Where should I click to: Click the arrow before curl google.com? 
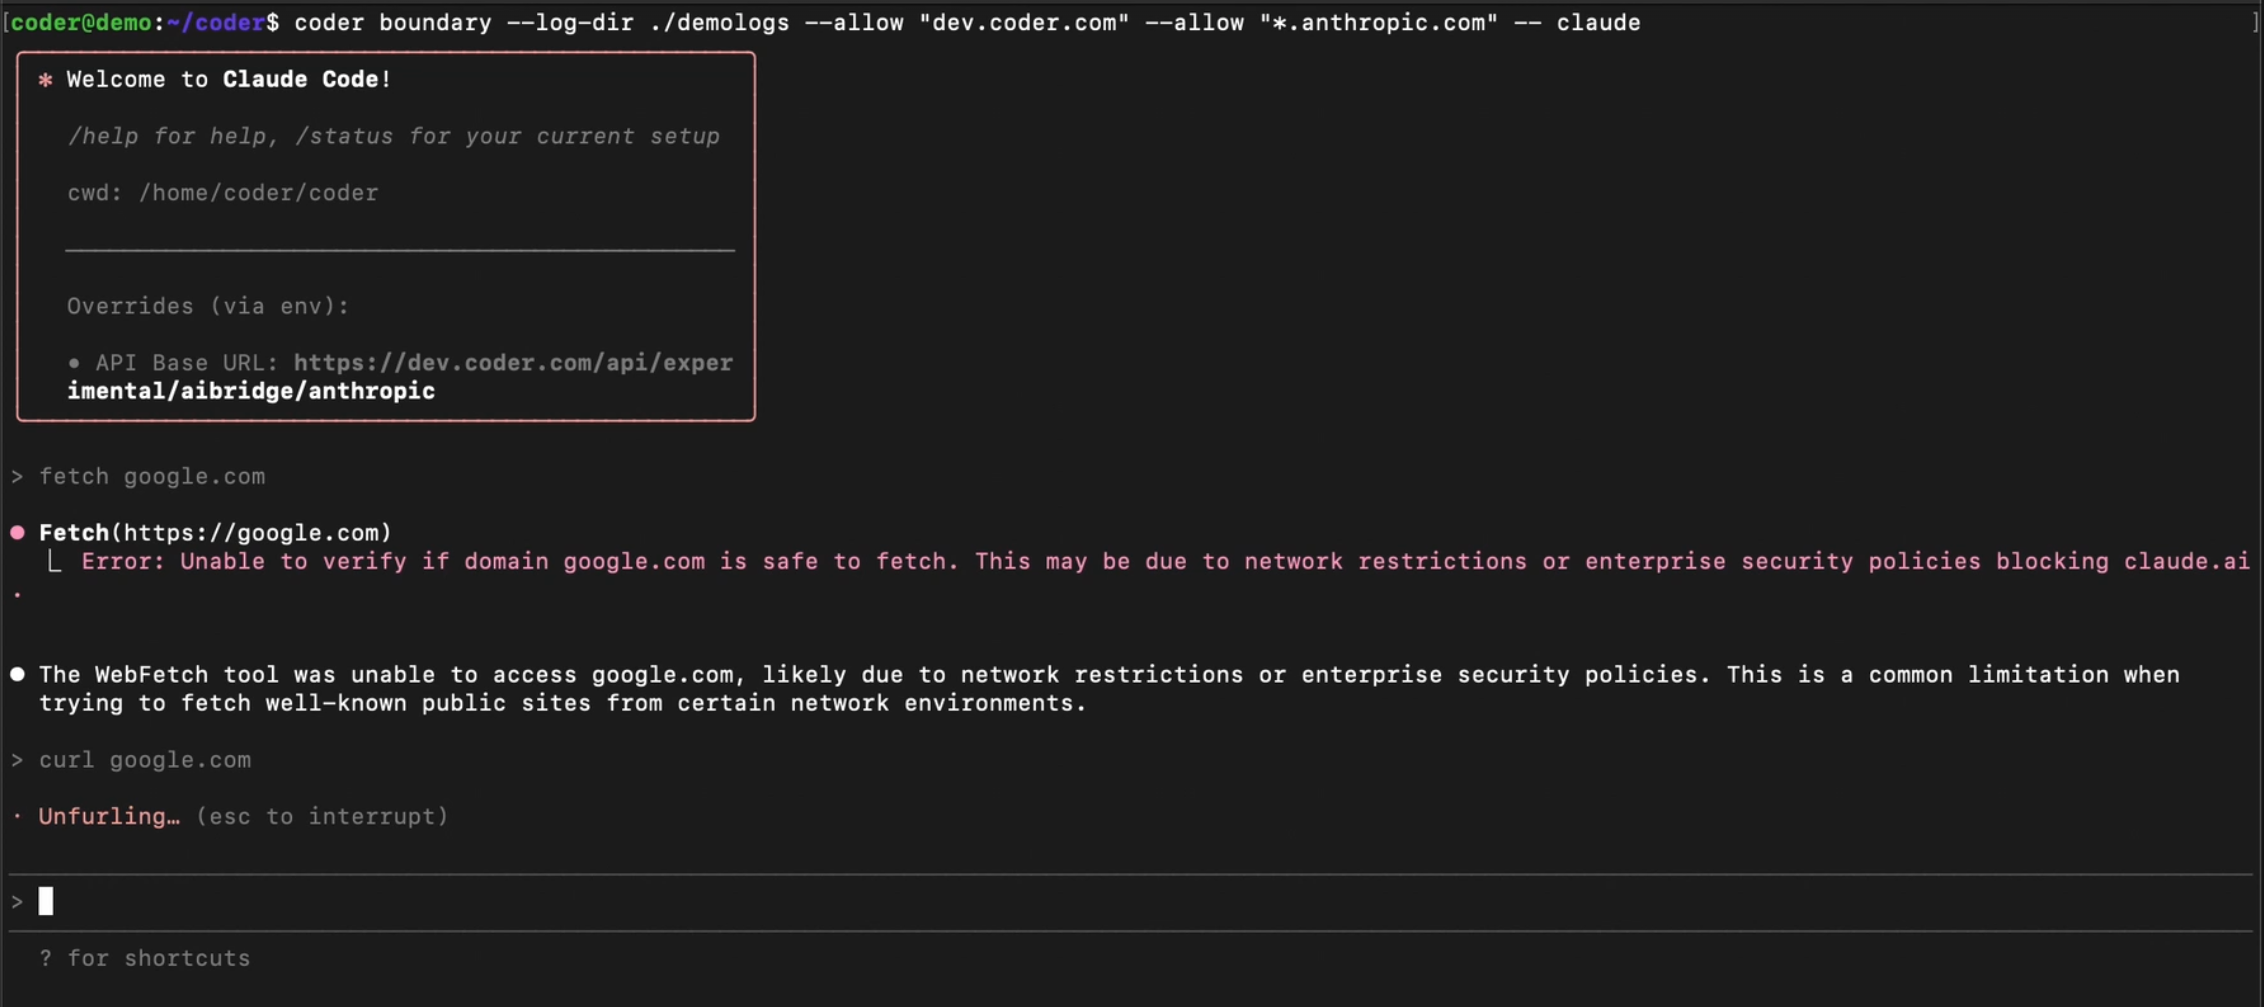(x=16, y=759)
